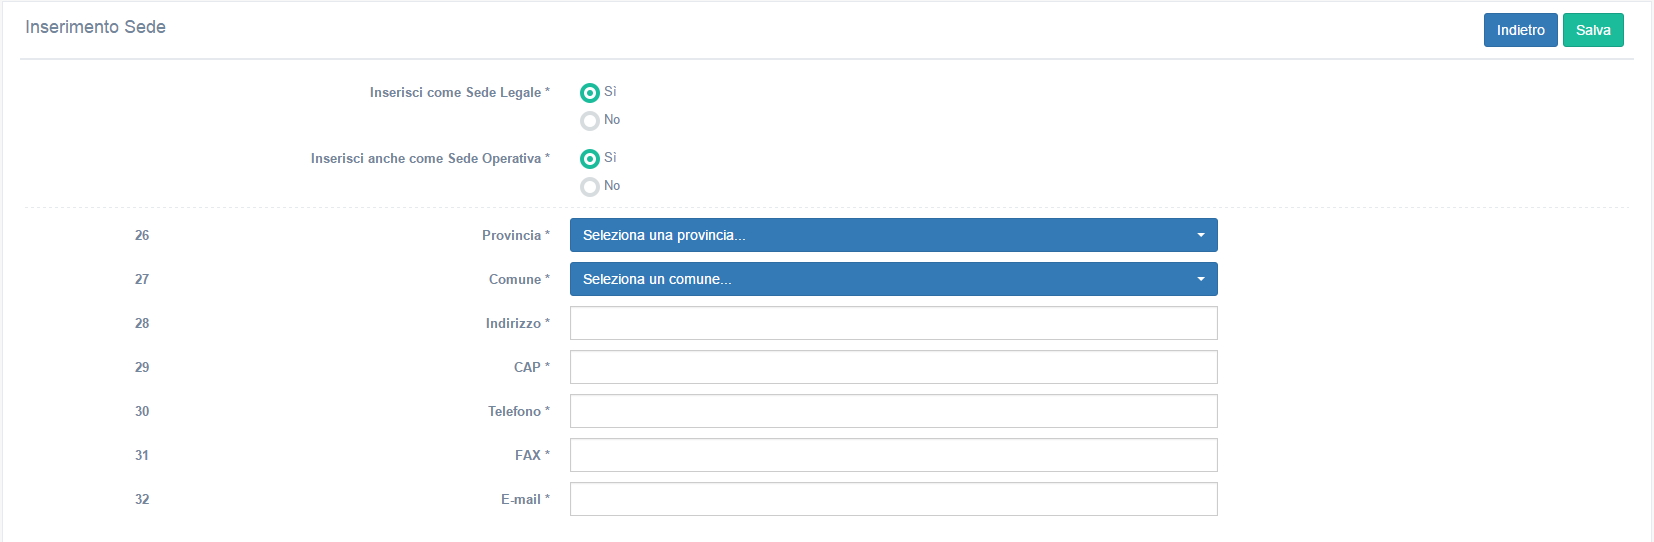Focus the Telefono input field
Image resolution: width=1654 pixels, height=542 pixels.
click(x=893, y=411)
